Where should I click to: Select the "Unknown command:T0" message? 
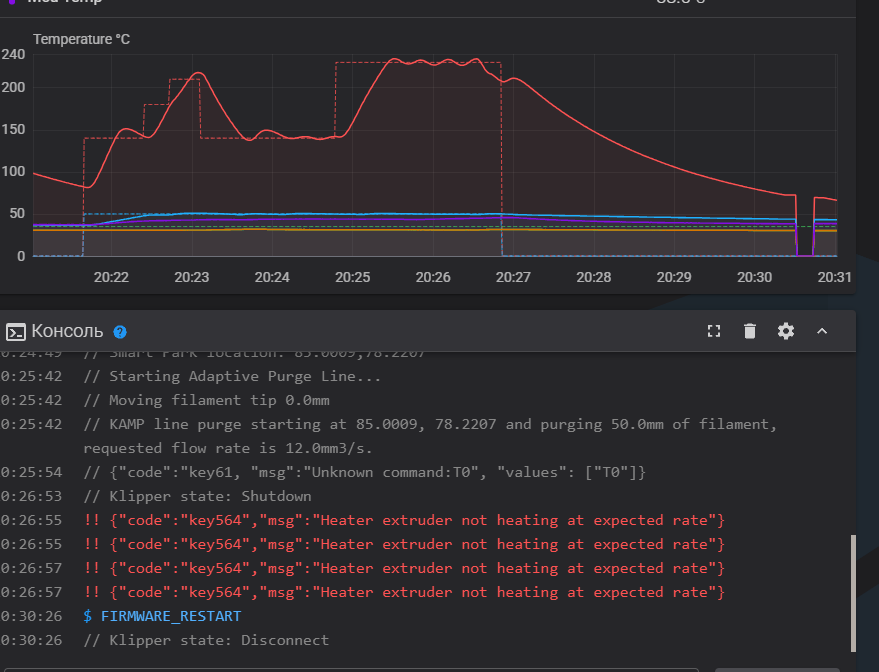tap(364, 472)
